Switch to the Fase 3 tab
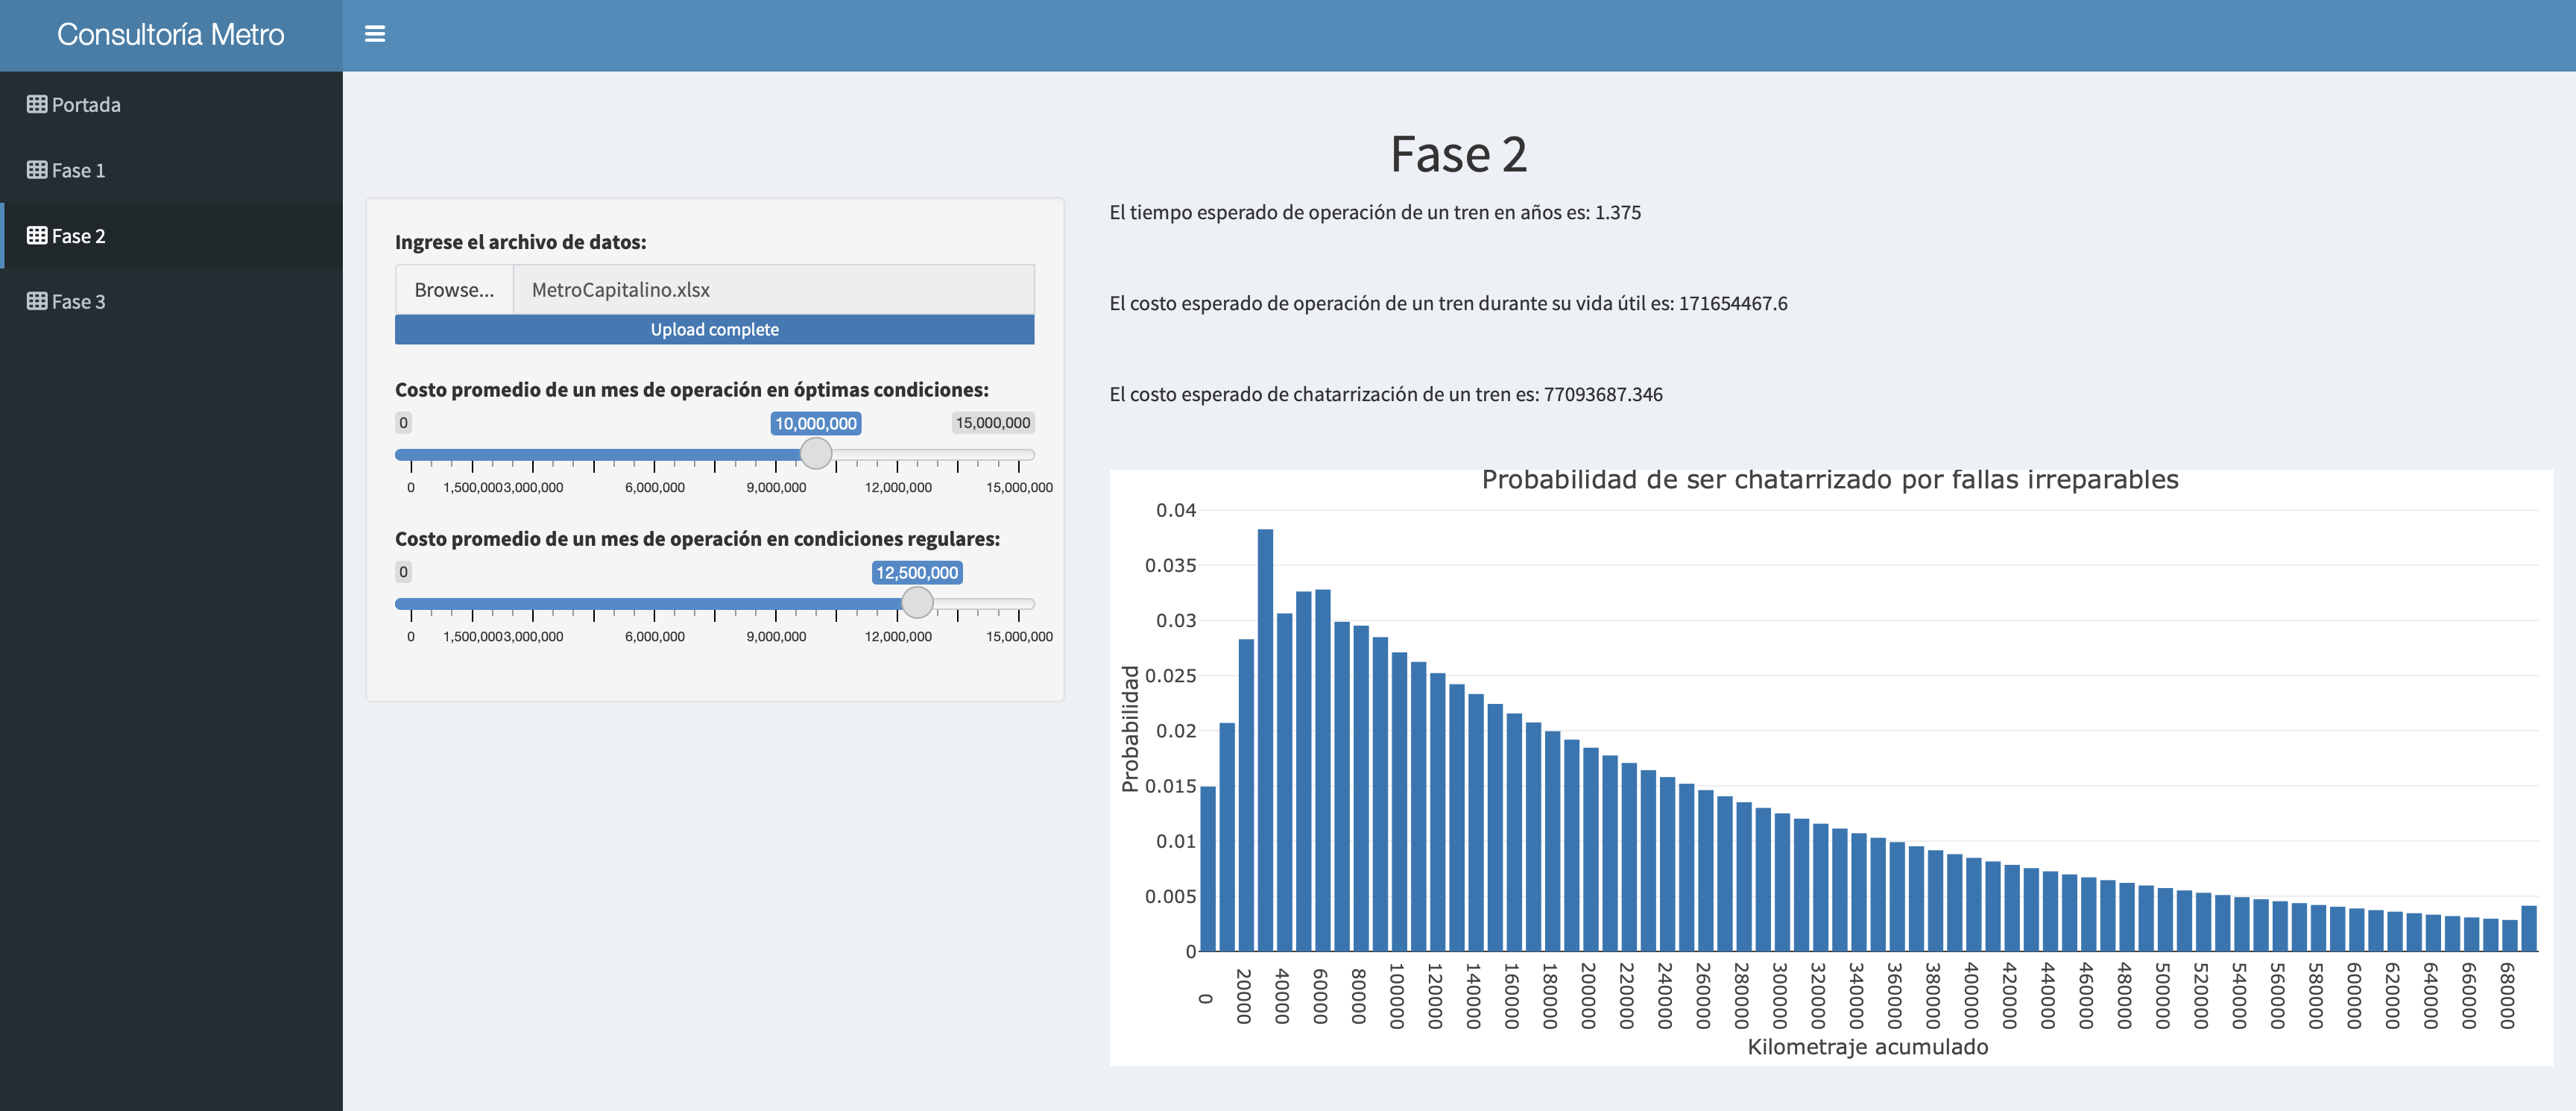Viewport: 2576px width, 1111px height. coord(78,301)
